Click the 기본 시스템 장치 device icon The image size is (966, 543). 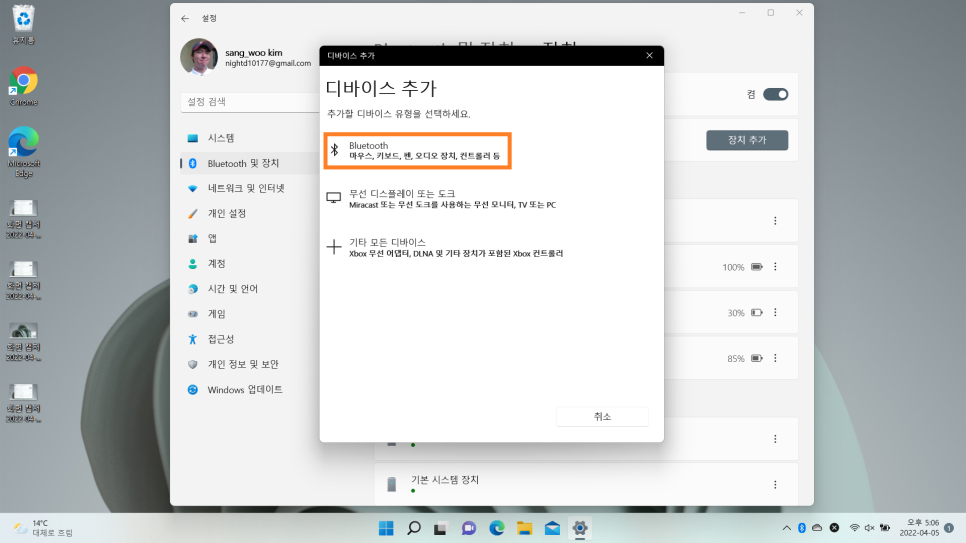click(392, 484)
